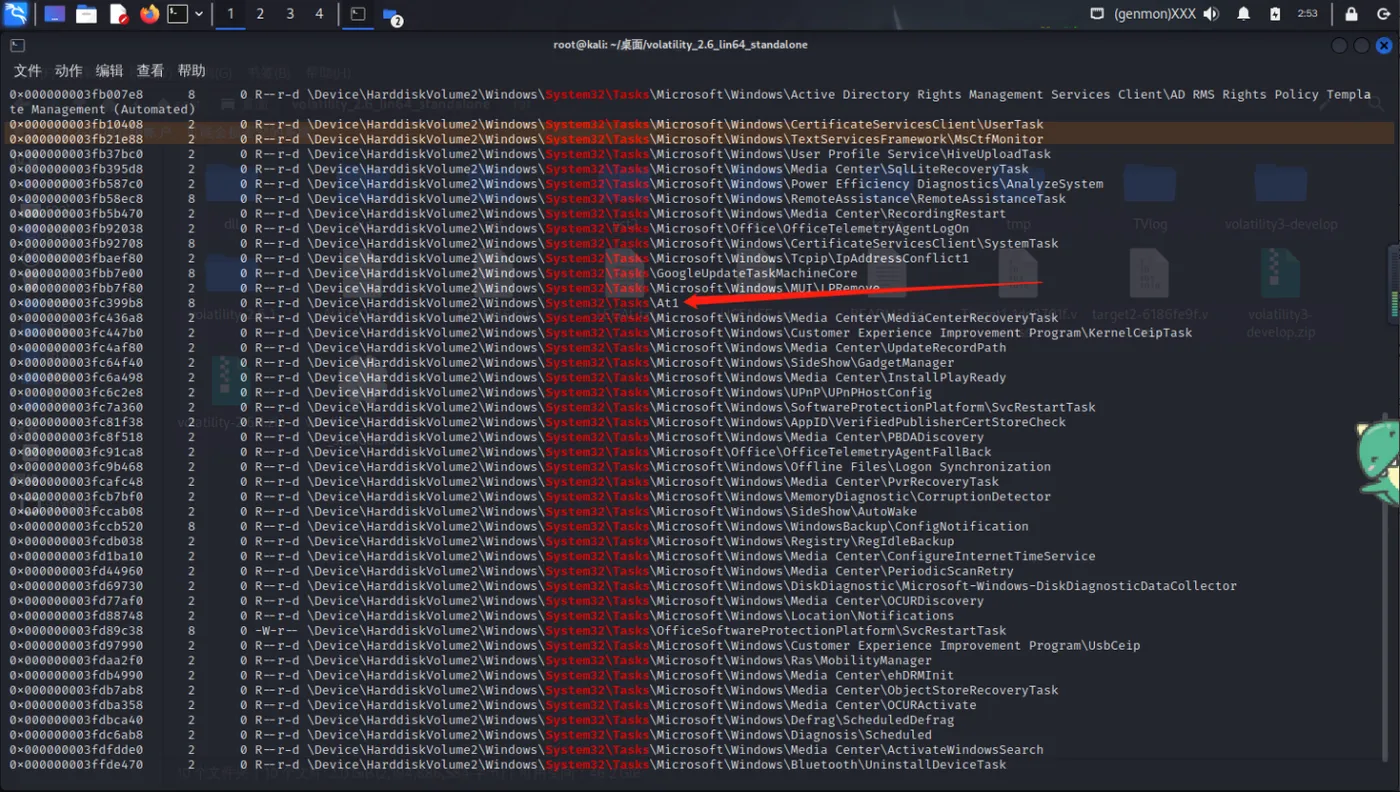Click the IpAddressConflict1 output line
1400x792 pixels.
tap(489, 258)
